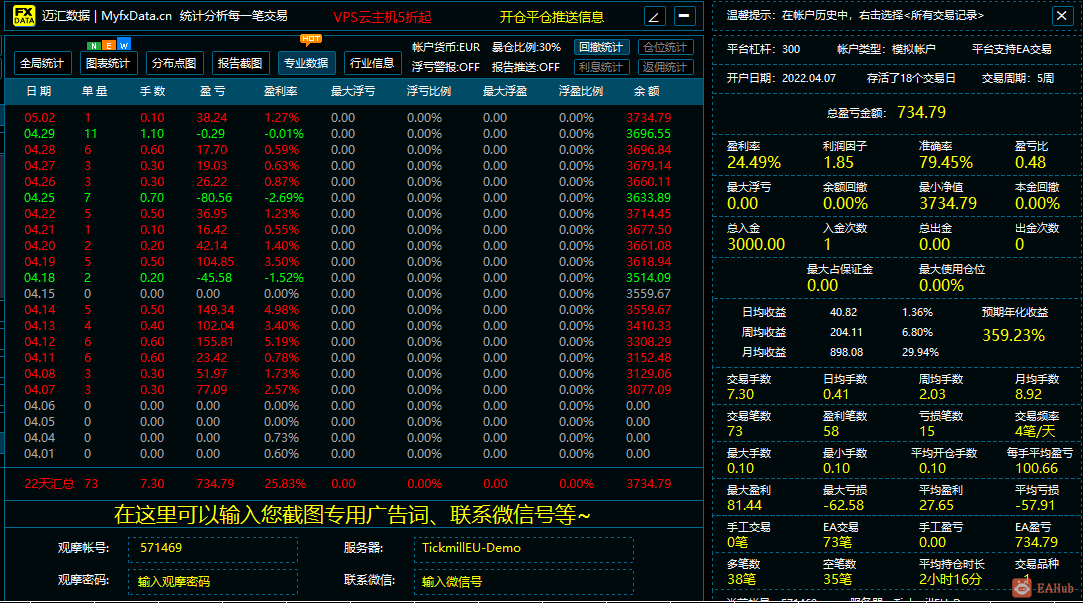Open the 图表统计 tab

coord(108,63)
